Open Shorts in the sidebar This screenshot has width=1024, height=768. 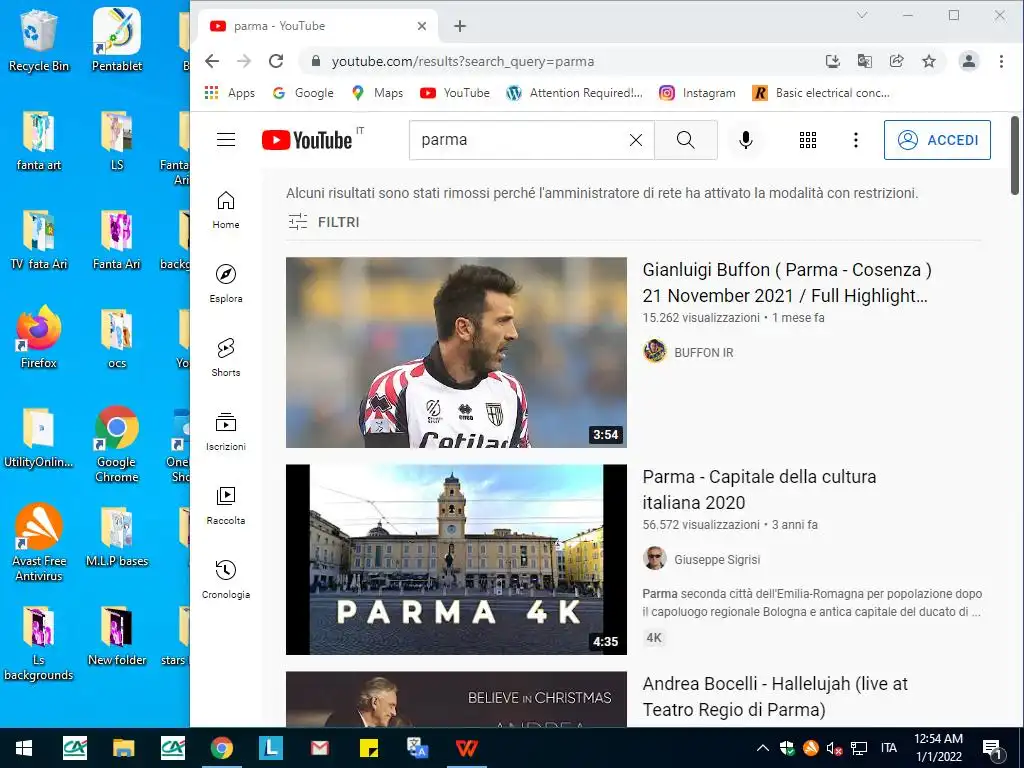pyautogui.click(x=226, y=357)
